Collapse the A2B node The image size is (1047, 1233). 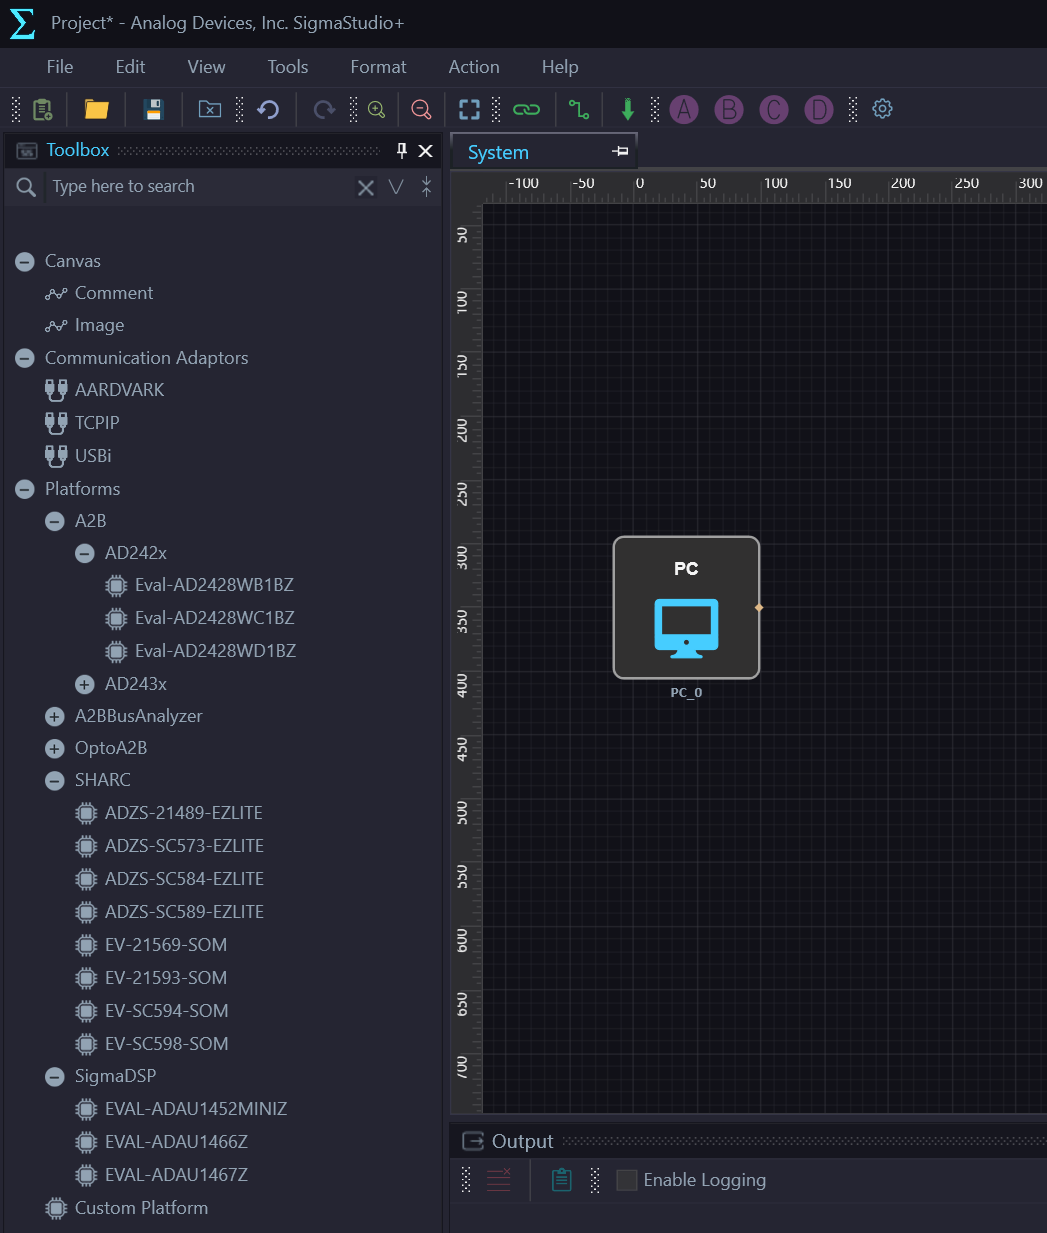click(x=55, y=522)
